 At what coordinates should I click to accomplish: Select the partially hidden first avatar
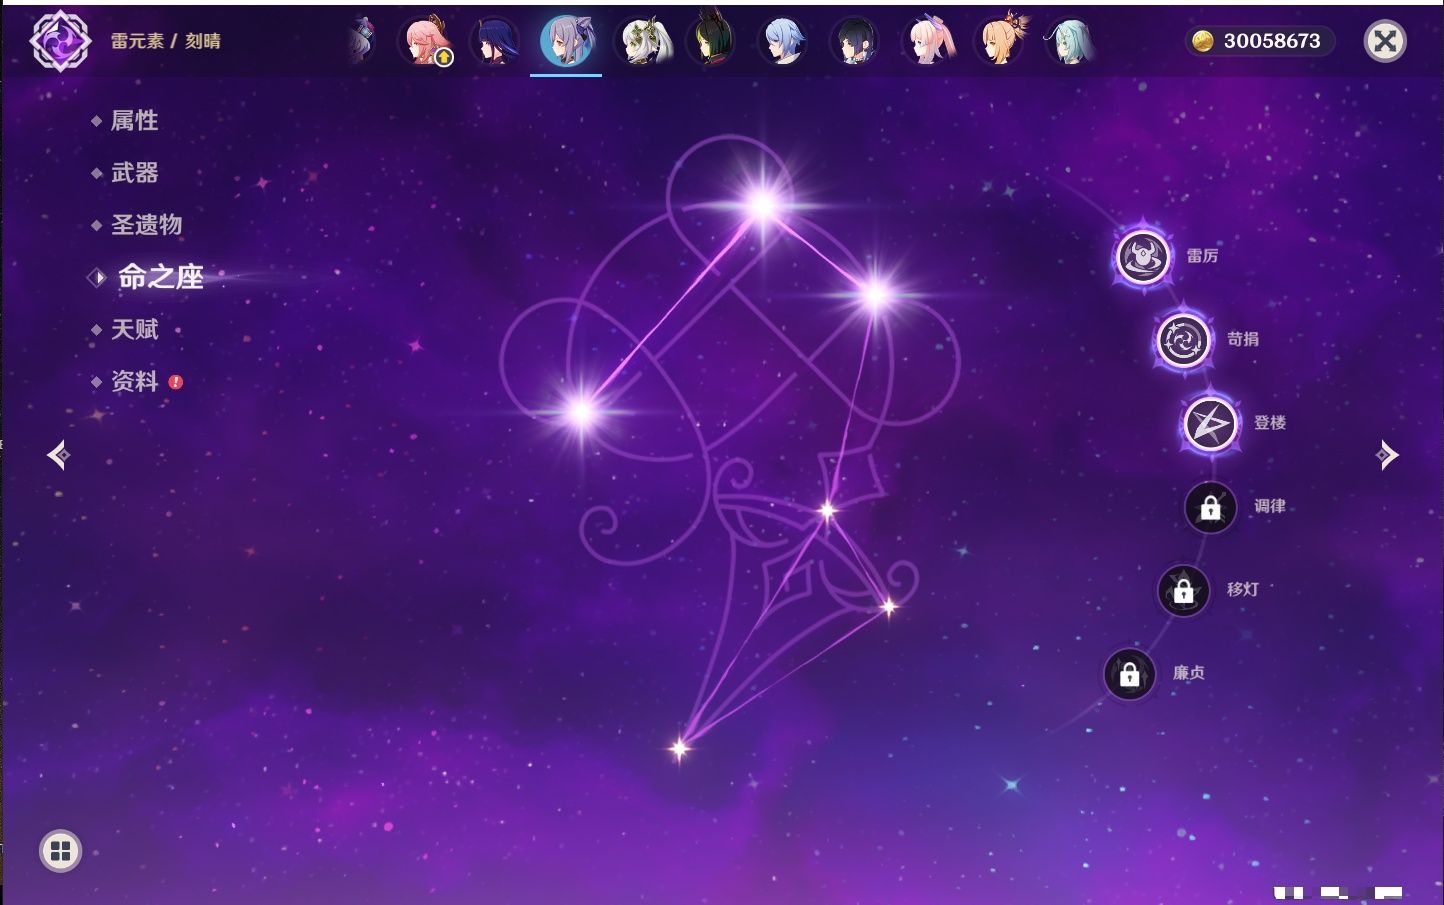pyautogui.click(x=362, y=41)
